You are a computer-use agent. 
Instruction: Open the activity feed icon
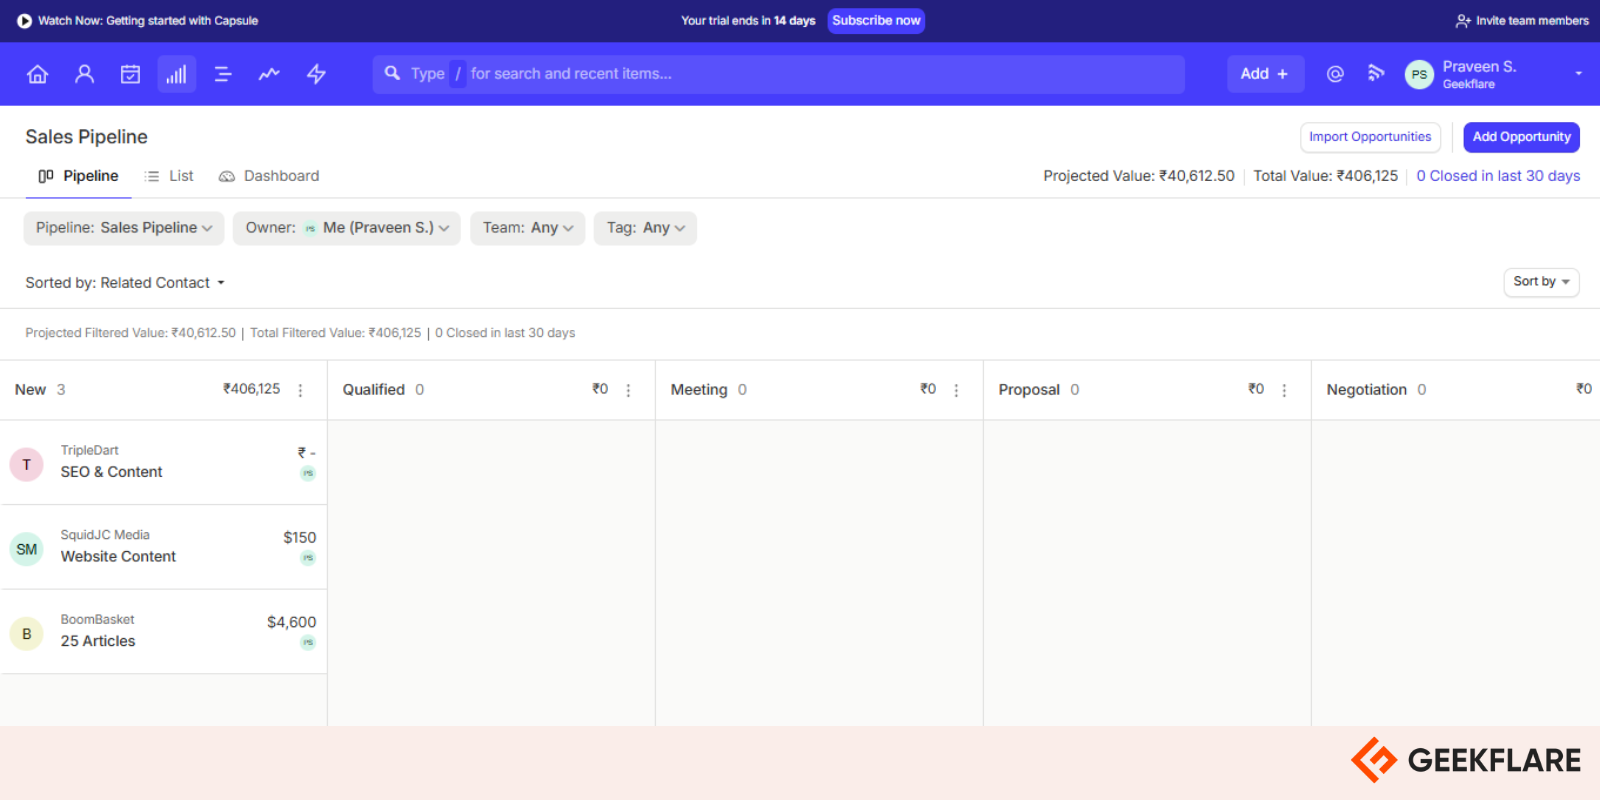point(1376,73)
